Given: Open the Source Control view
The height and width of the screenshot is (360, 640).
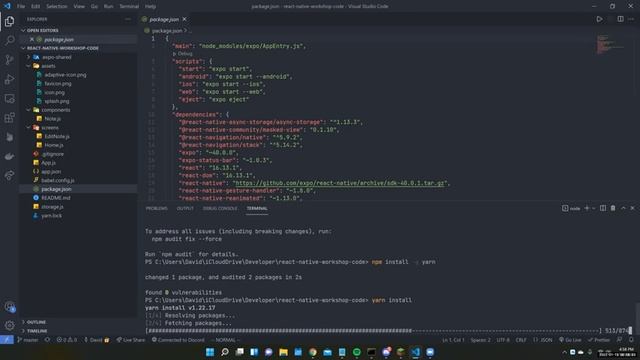Looking at the screenshot, I should point(9,60).
